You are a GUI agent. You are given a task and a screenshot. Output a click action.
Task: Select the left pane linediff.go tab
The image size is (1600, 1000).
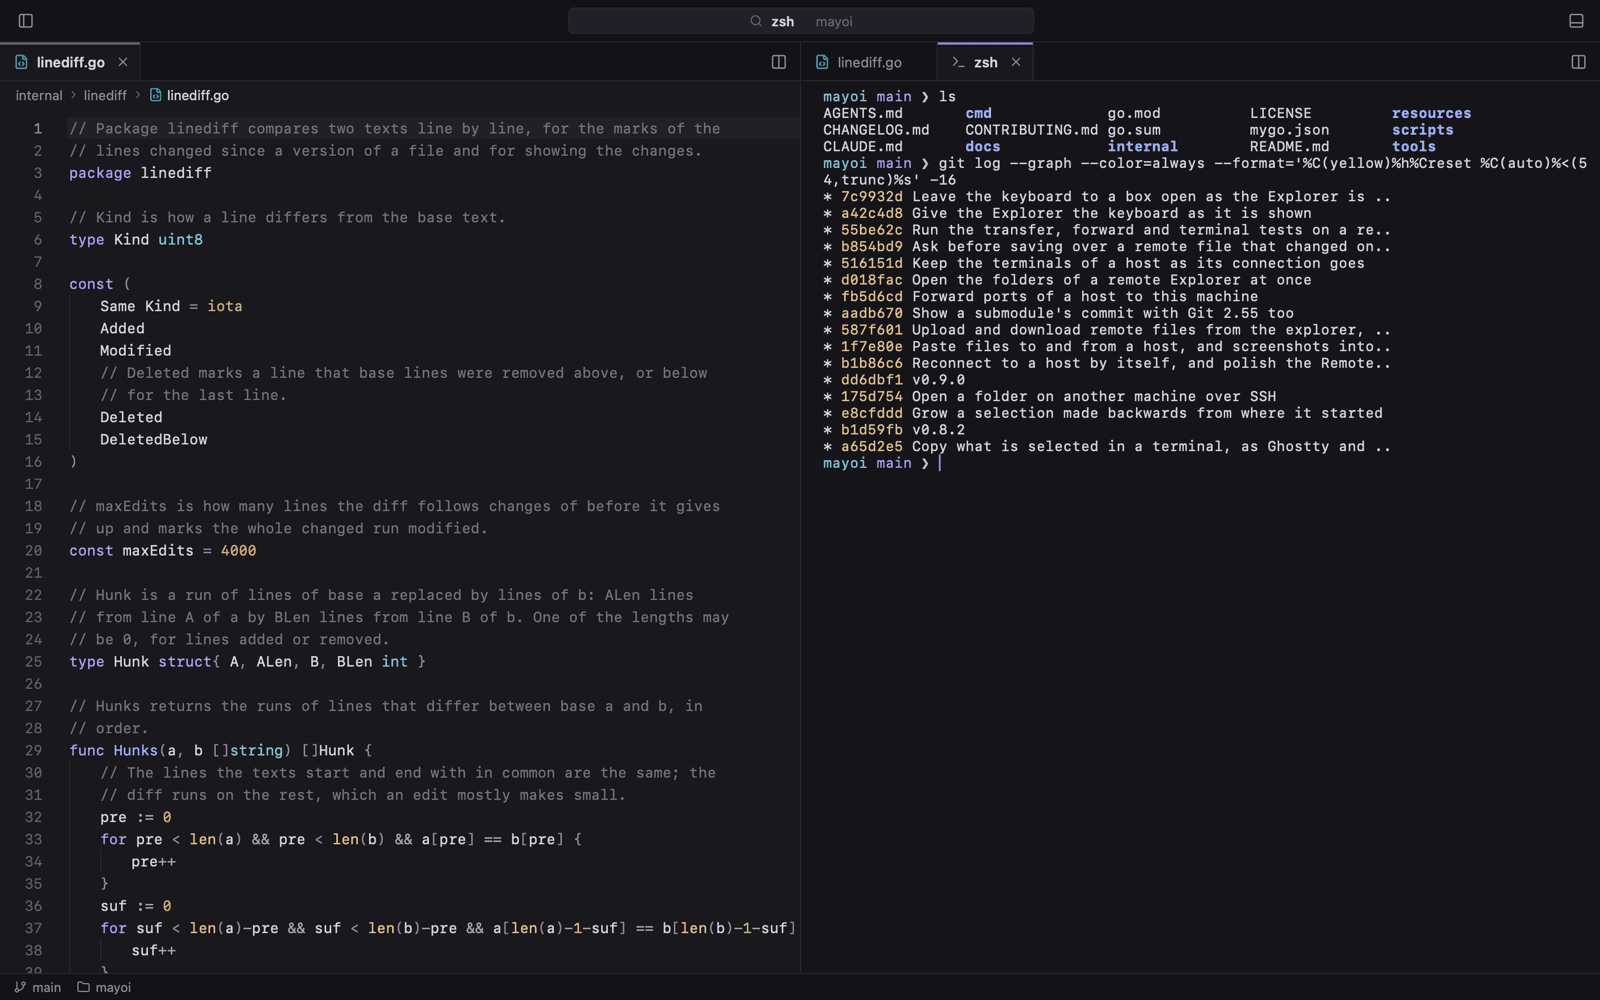(70, 62)
